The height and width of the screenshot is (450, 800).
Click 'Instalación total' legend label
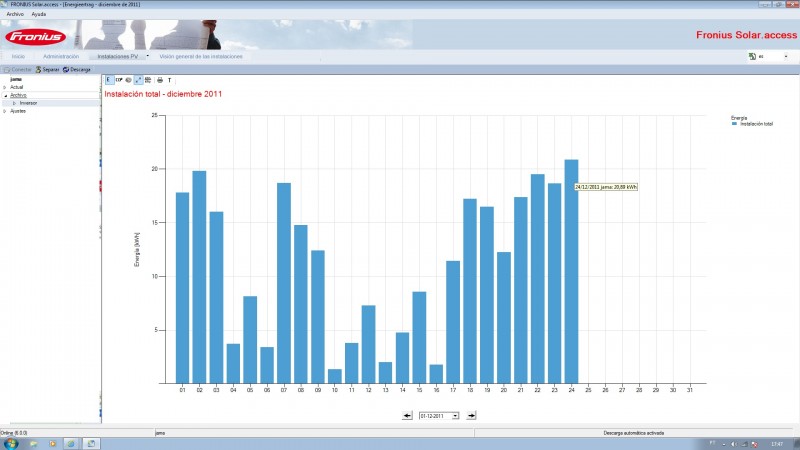[x=757, y=123]
